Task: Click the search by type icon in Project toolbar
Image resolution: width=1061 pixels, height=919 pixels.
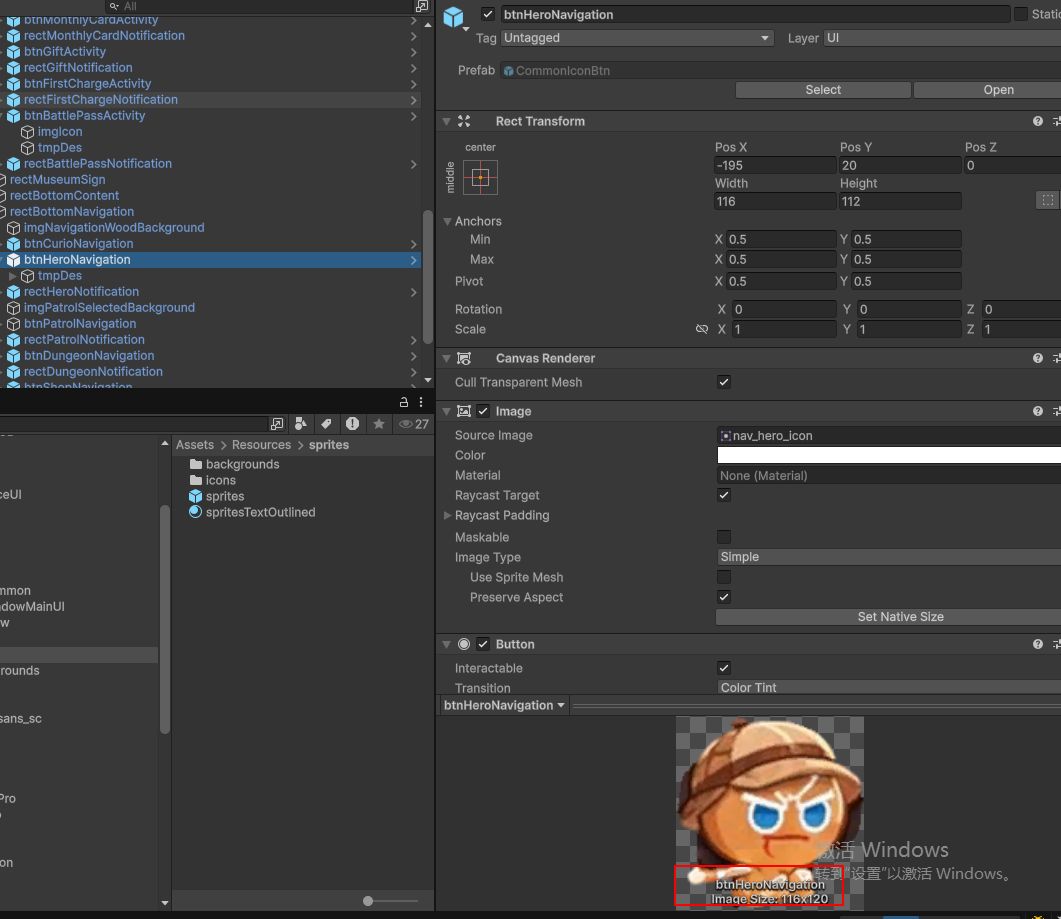Action: click(x=300, y=424)
